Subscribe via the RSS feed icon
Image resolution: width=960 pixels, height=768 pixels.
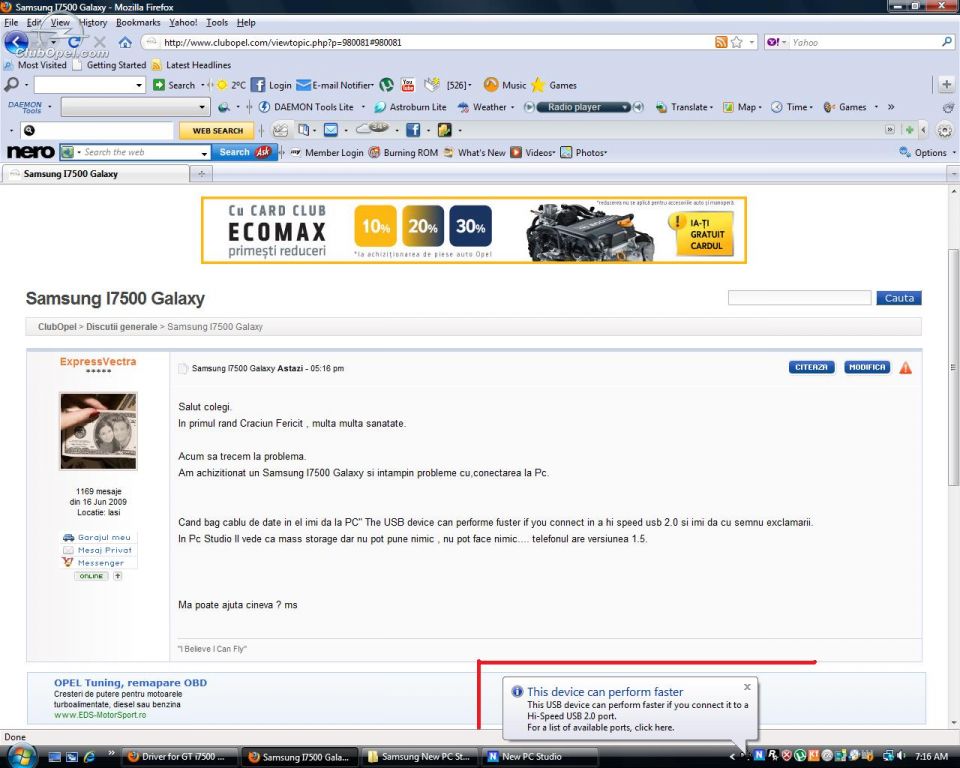click(x=721, y=42)
